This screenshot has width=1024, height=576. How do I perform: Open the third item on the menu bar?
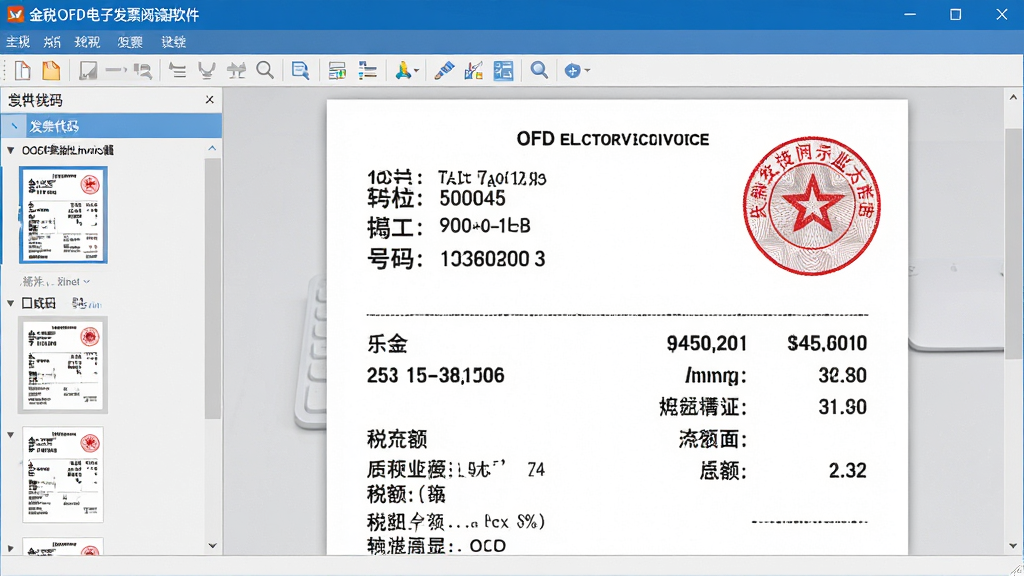[88, 42]
